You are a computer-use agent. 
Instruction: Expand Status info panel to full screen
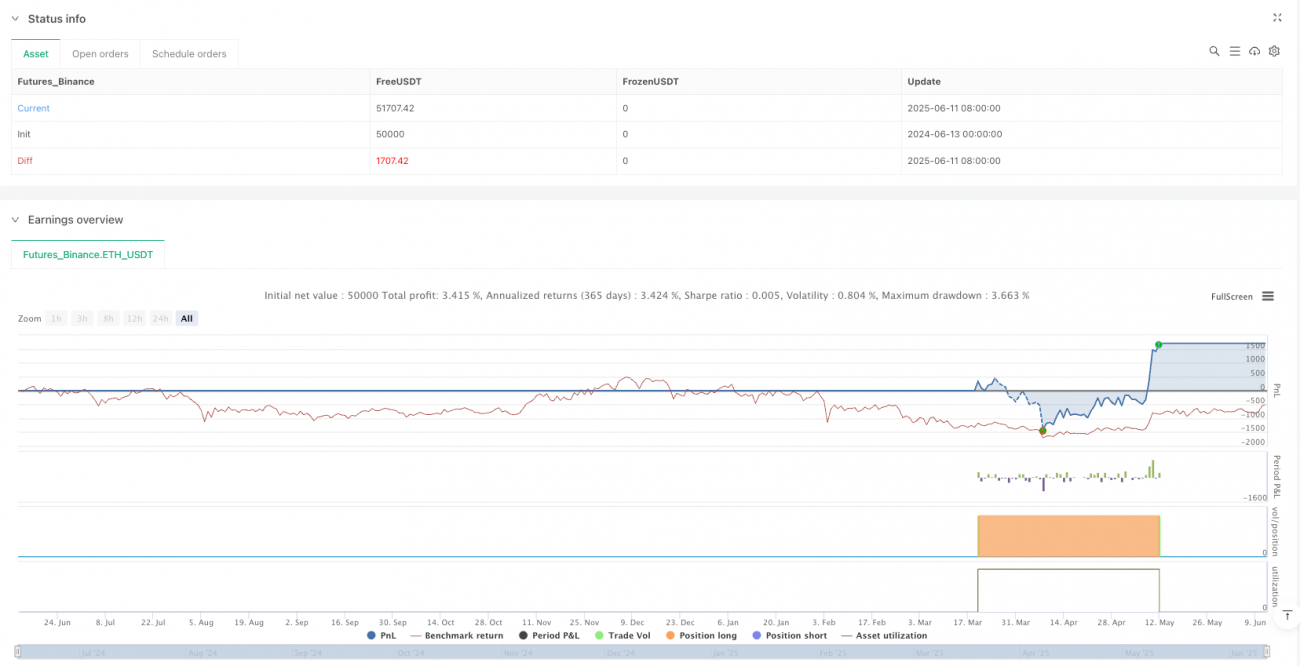(1277, 18)
